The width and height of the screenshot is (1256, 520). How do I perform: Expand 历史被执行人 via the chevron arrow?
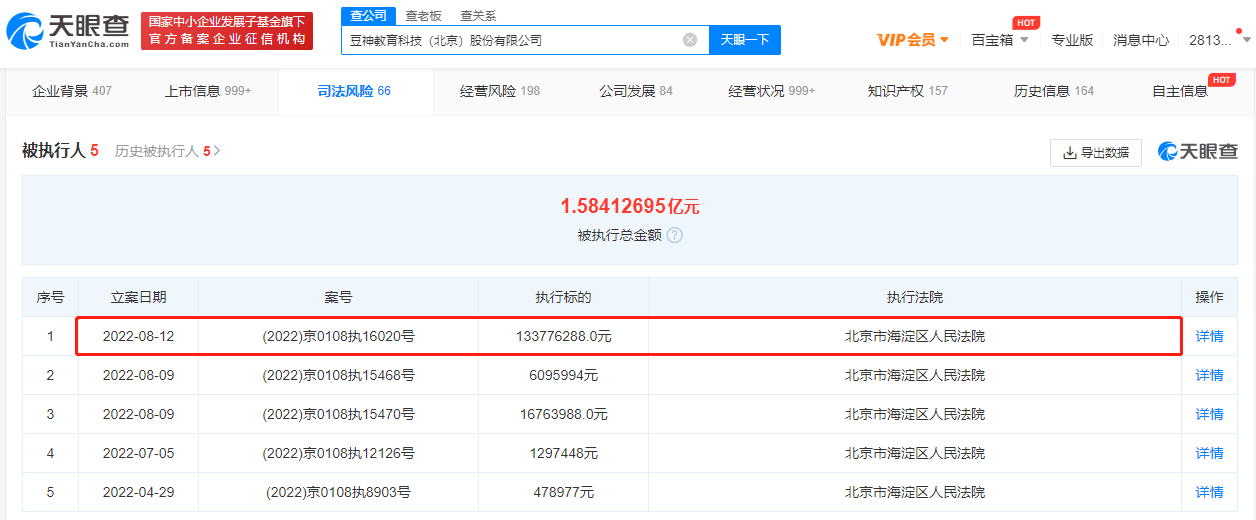point(217,151)
